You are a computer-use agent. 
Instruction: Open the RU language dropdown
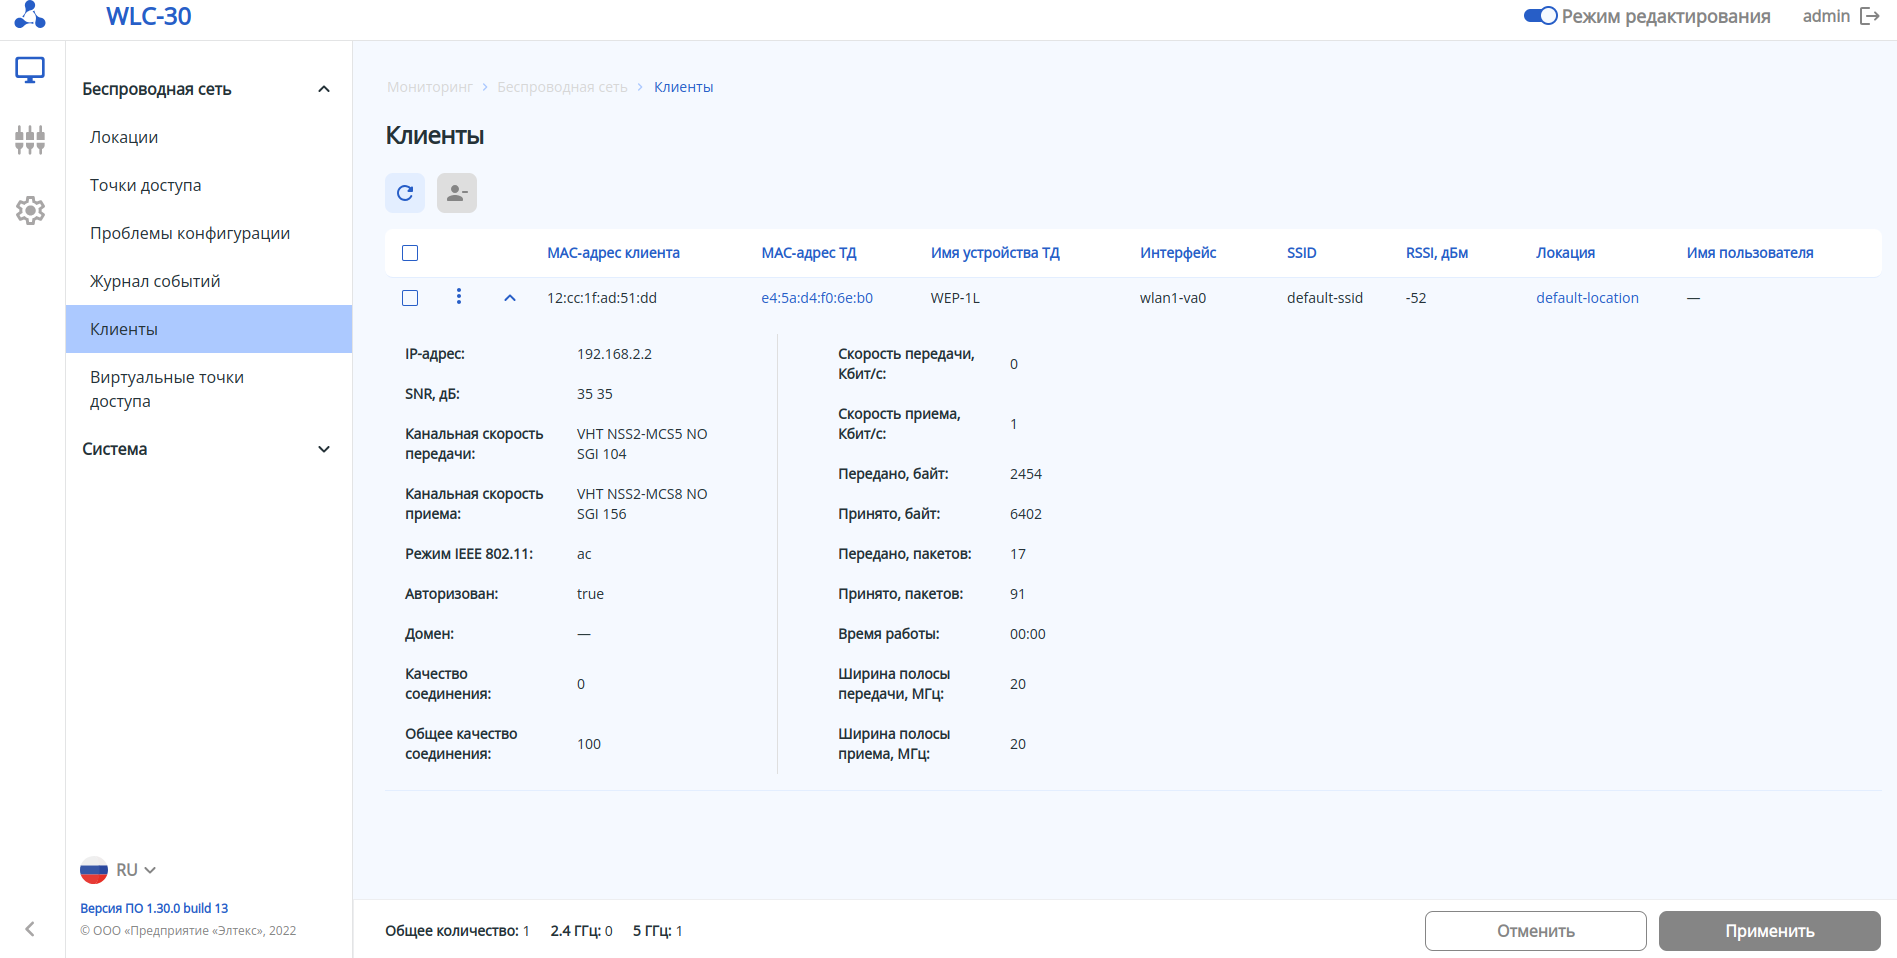[x=137, y=870]
